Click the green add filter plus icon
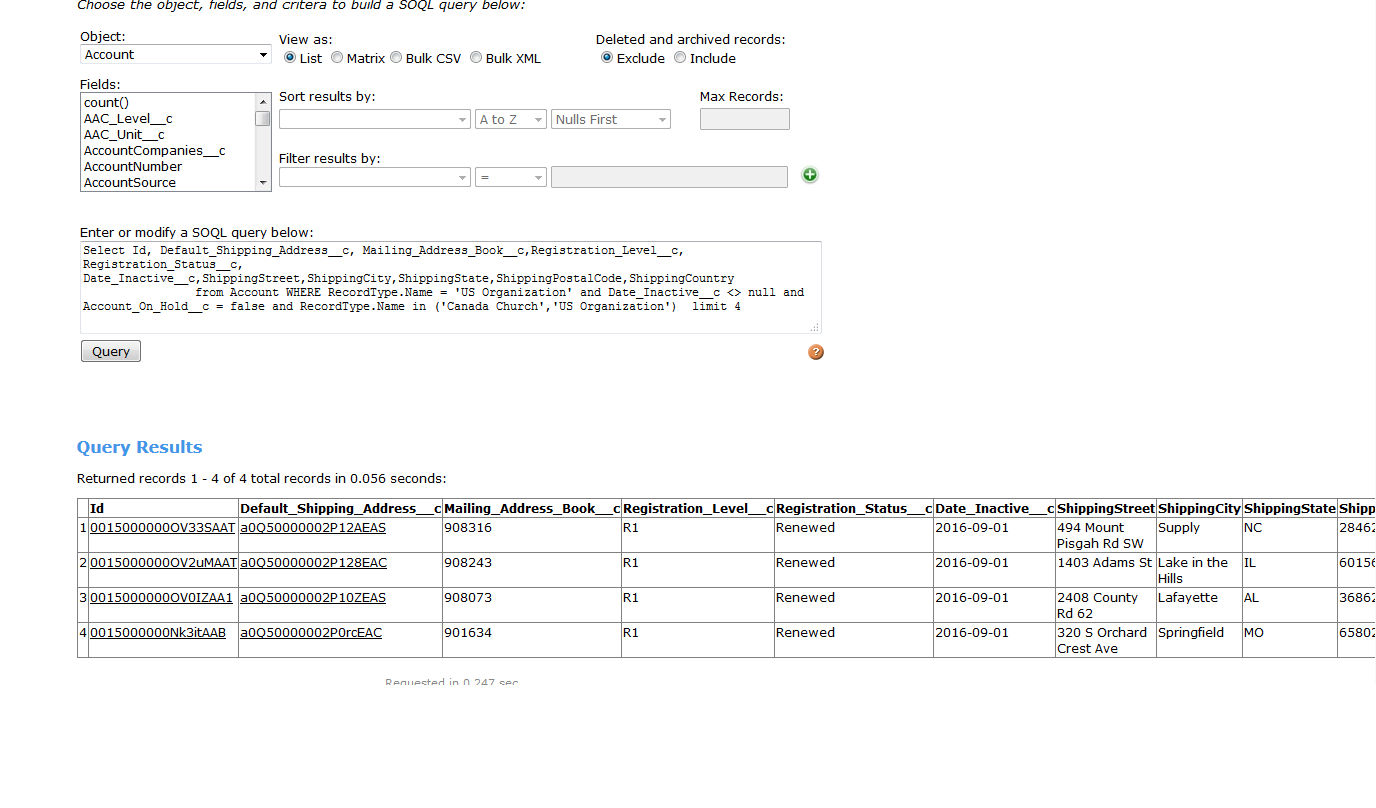Screen dimensions: 1376x808 [810, 175]
